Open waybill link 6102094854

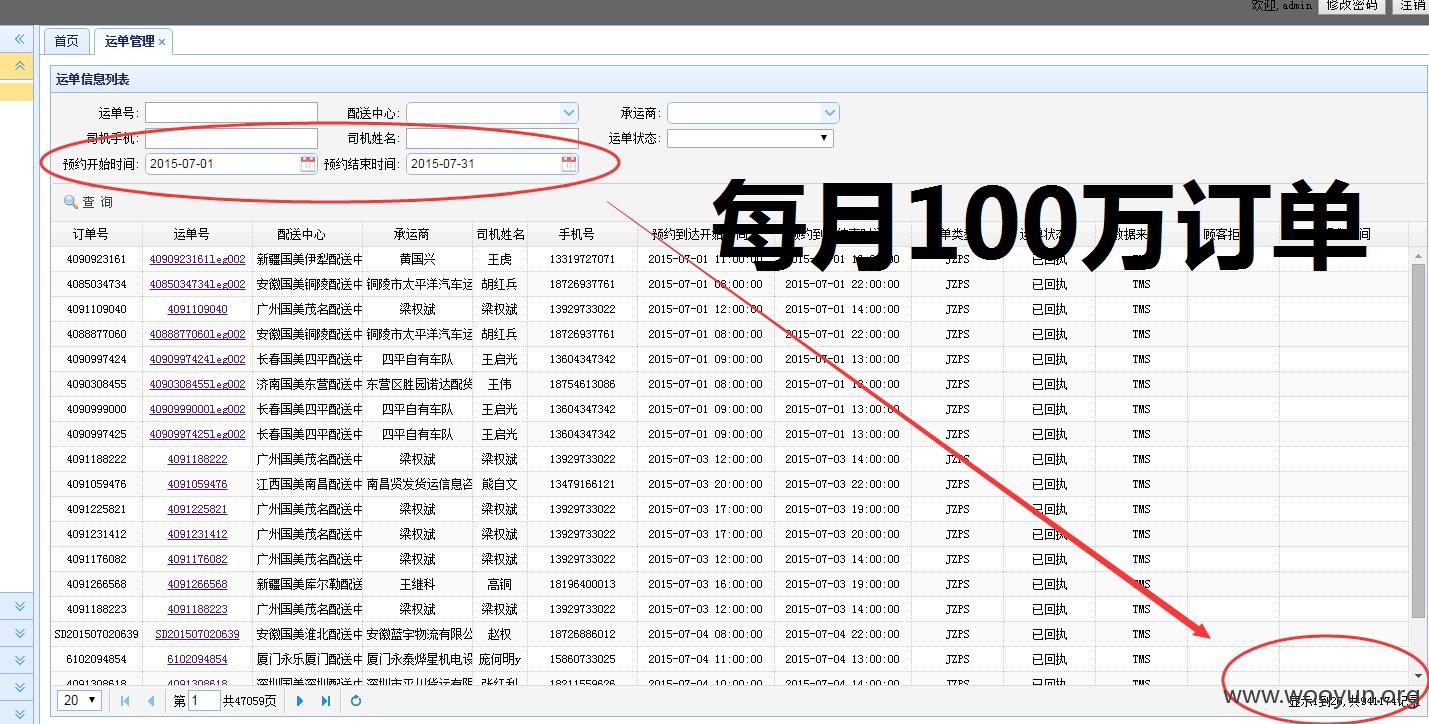click(x=197, y=659)
